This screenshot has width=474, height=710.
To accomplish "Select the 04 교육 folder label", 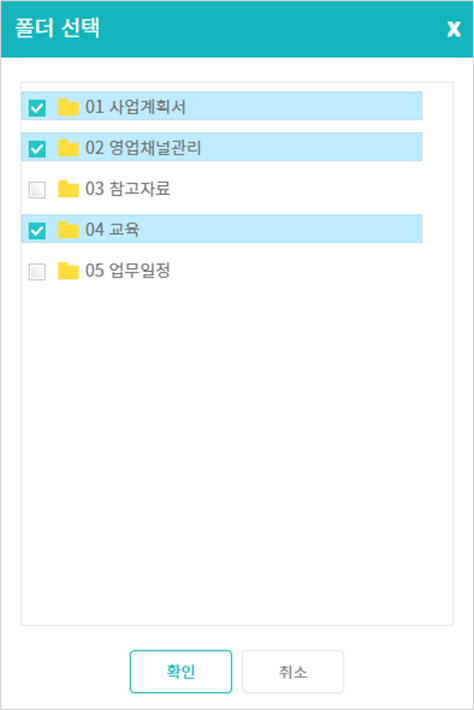I will (x=112, y=230).
